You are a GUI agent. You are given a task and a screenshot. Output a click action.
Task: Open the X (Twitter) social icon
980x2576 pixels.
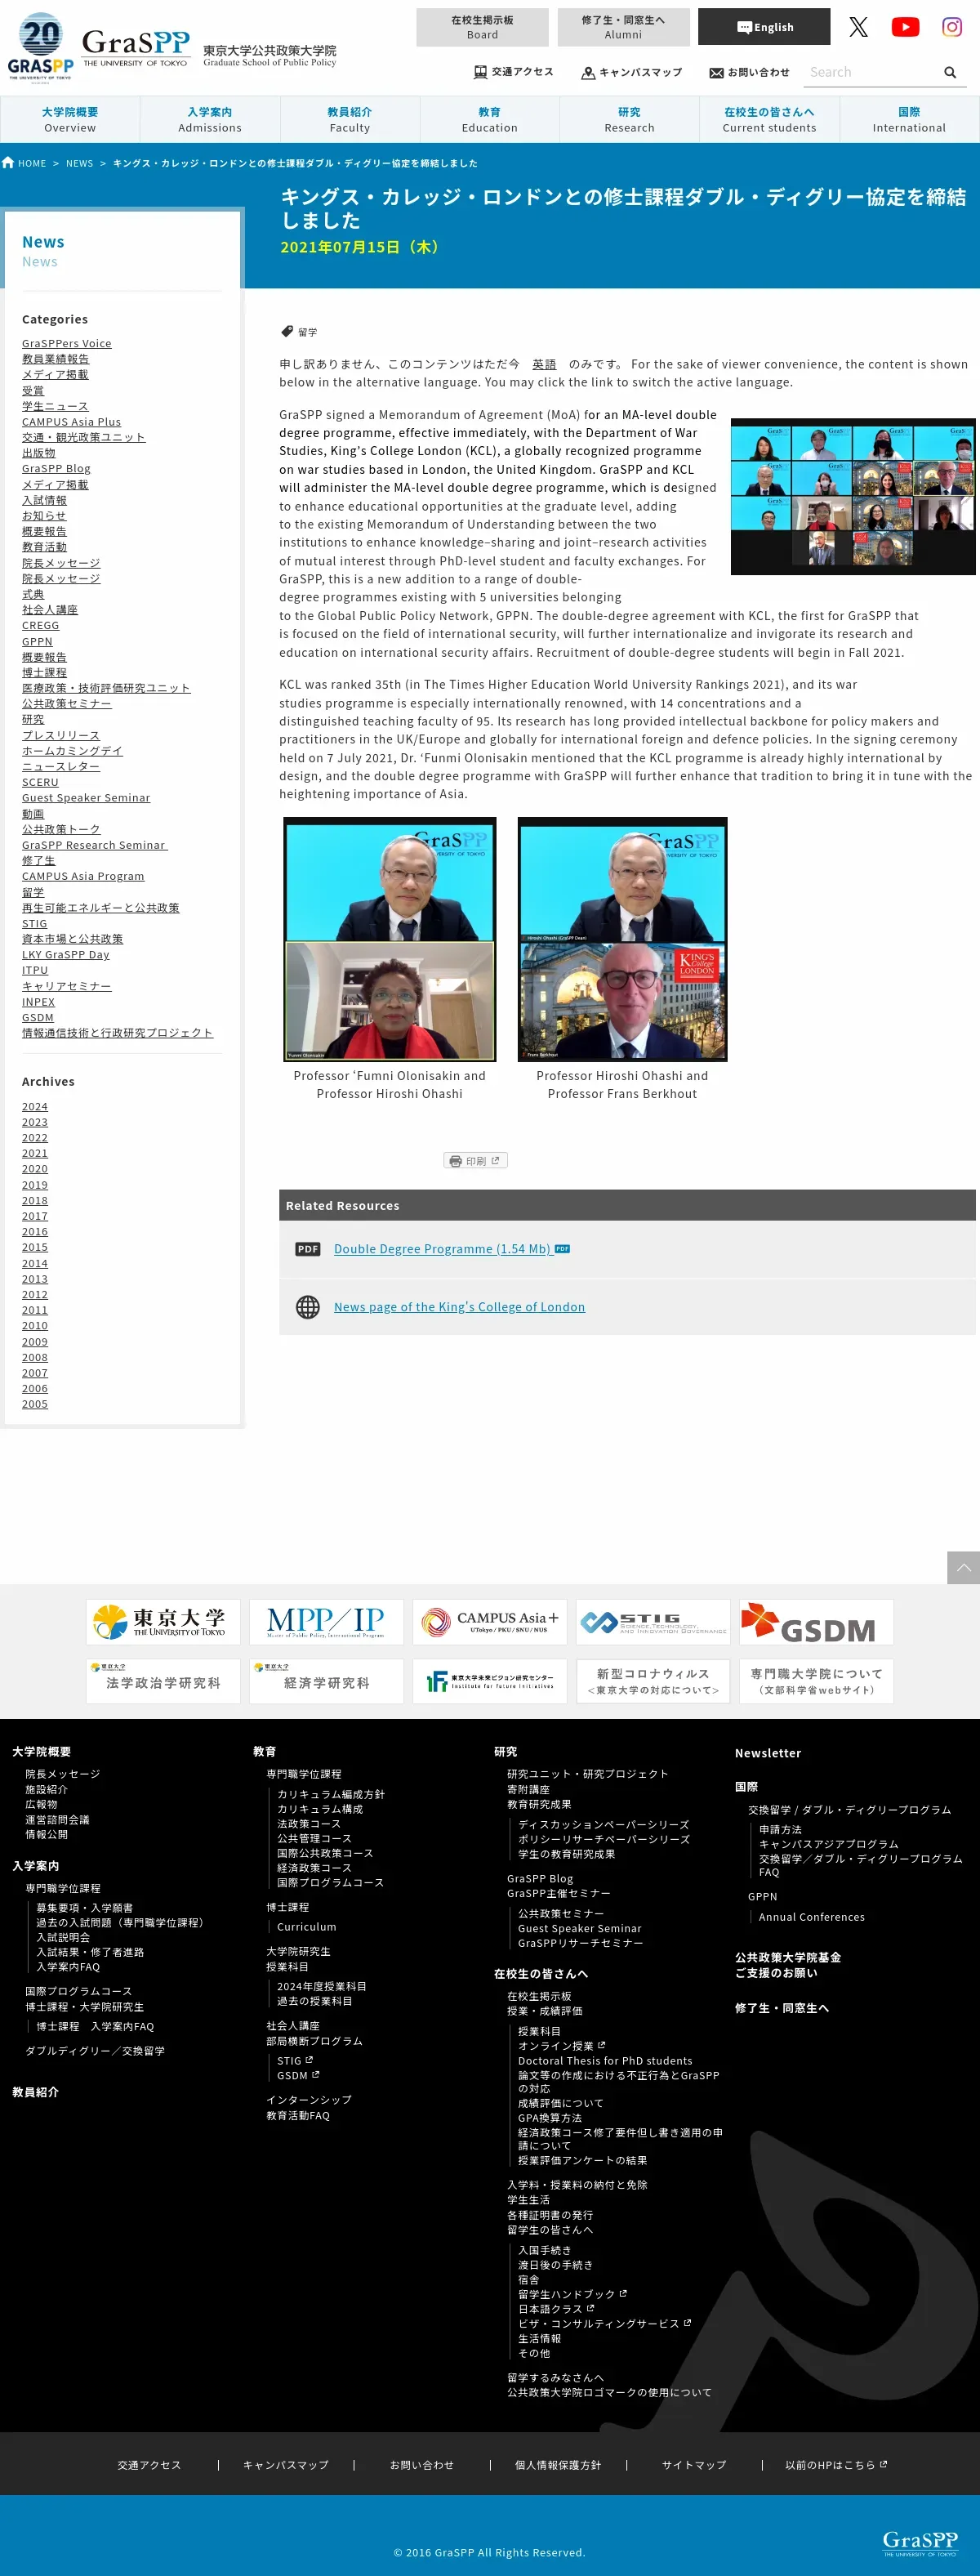tap(858, 27)
